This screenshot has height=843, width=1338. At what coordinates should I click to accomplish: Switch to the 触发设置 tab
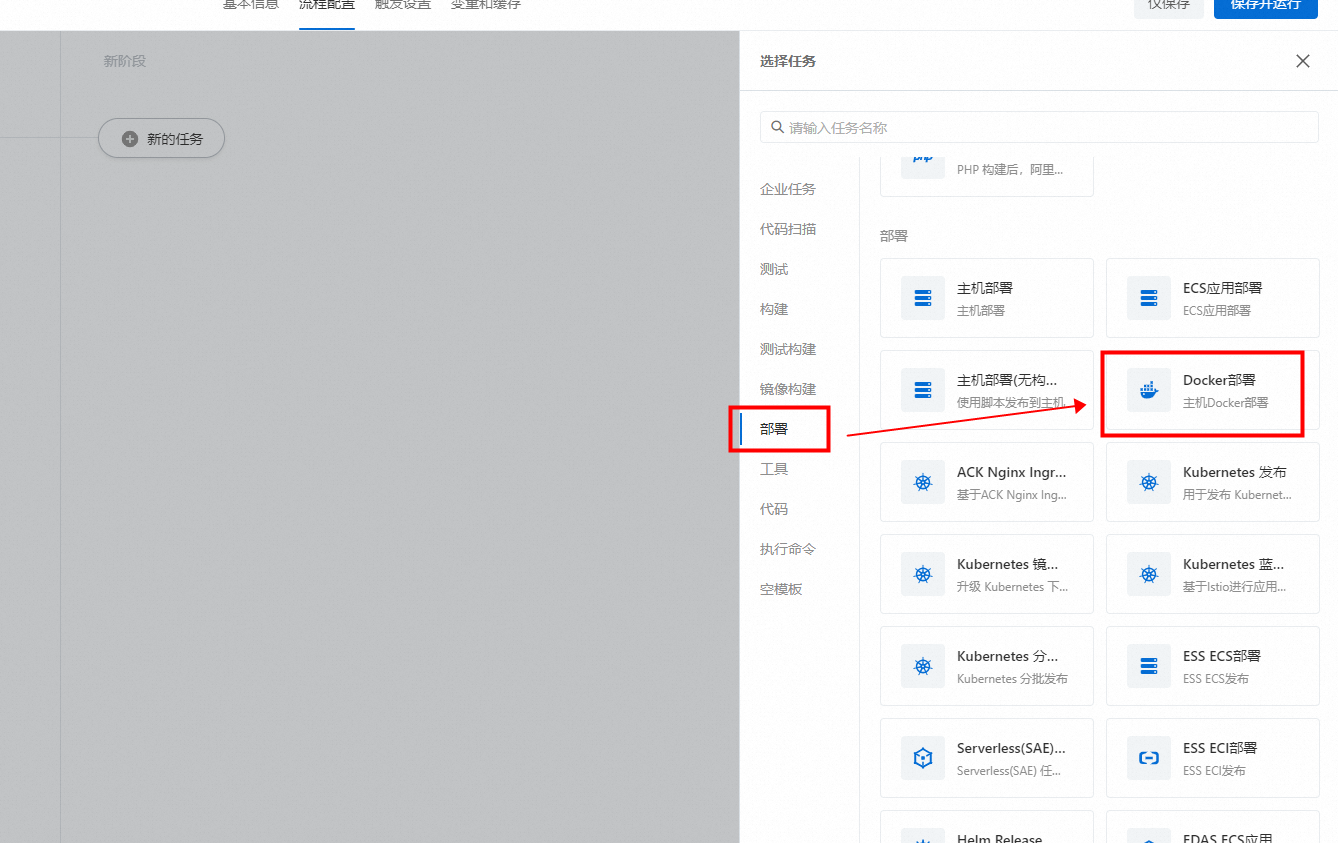coord(403,5)
